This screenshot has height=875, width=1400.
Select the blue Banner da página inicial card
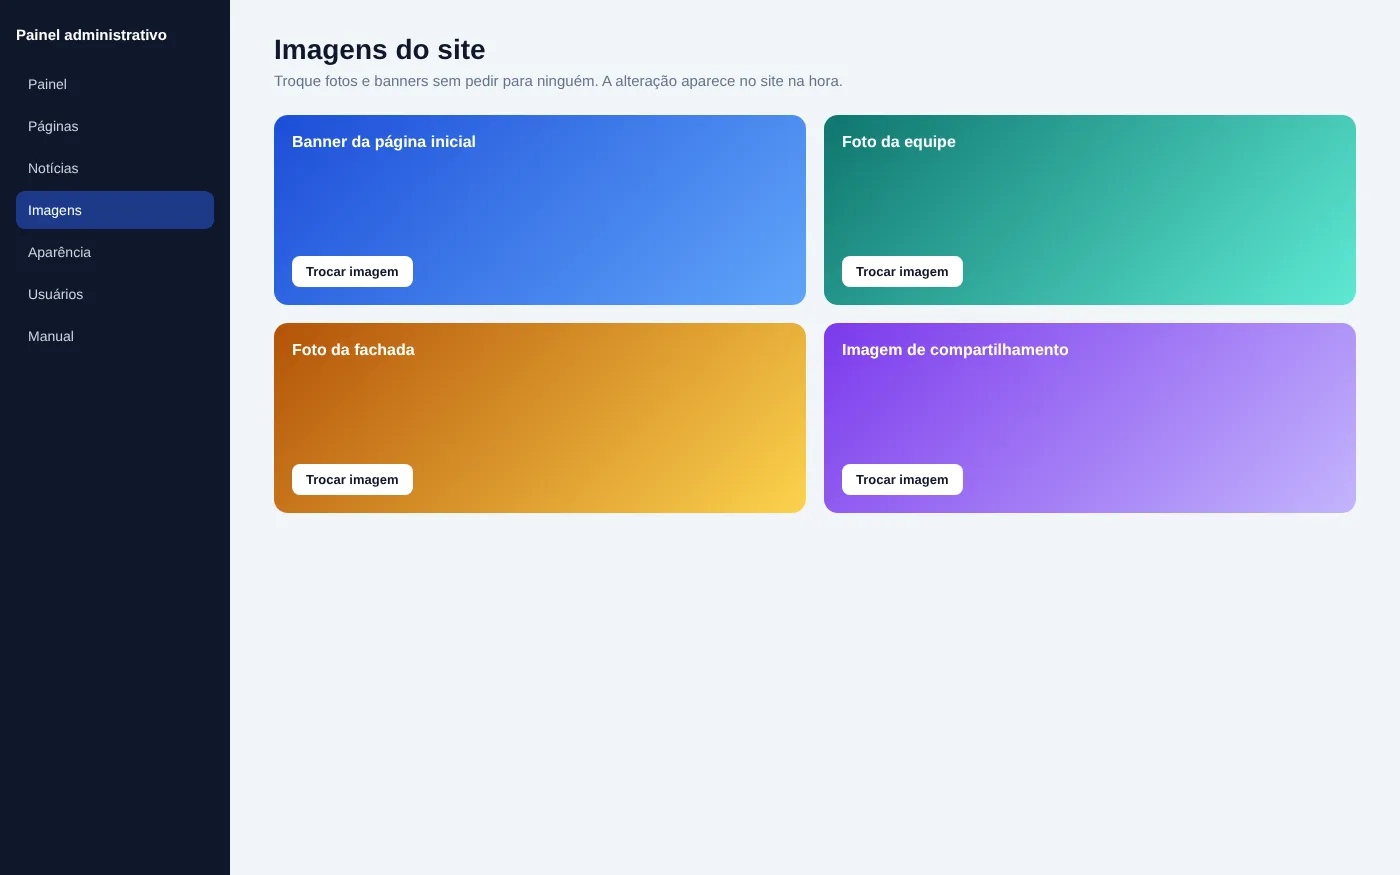click(540, 210)
